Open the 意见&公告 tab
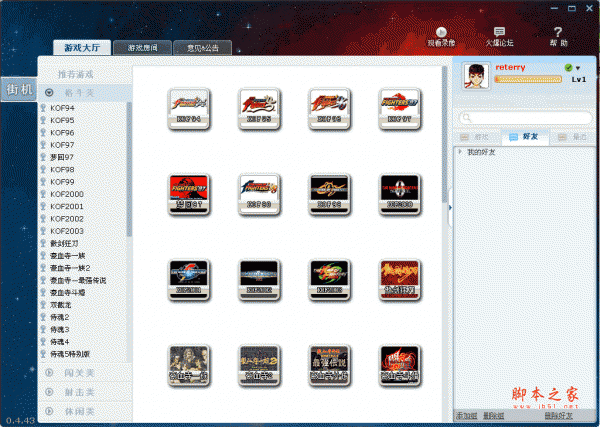600x427 pixels. pyautogui.click(x=202, y=48)
